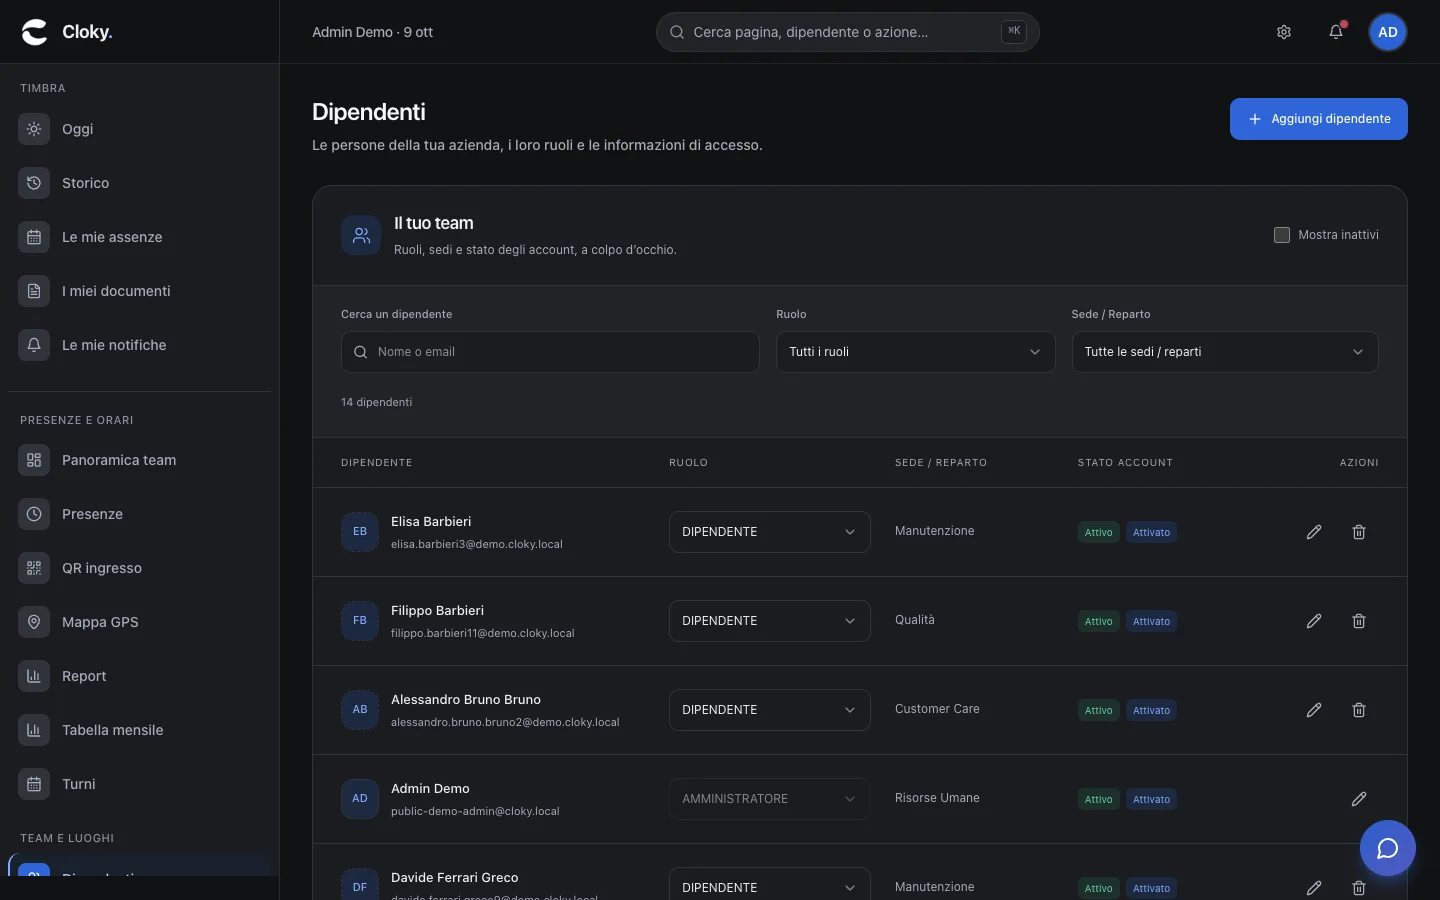Open the chat support bubble
The width and height of the screenshot is (1440, 900).
pos(1388,848)
